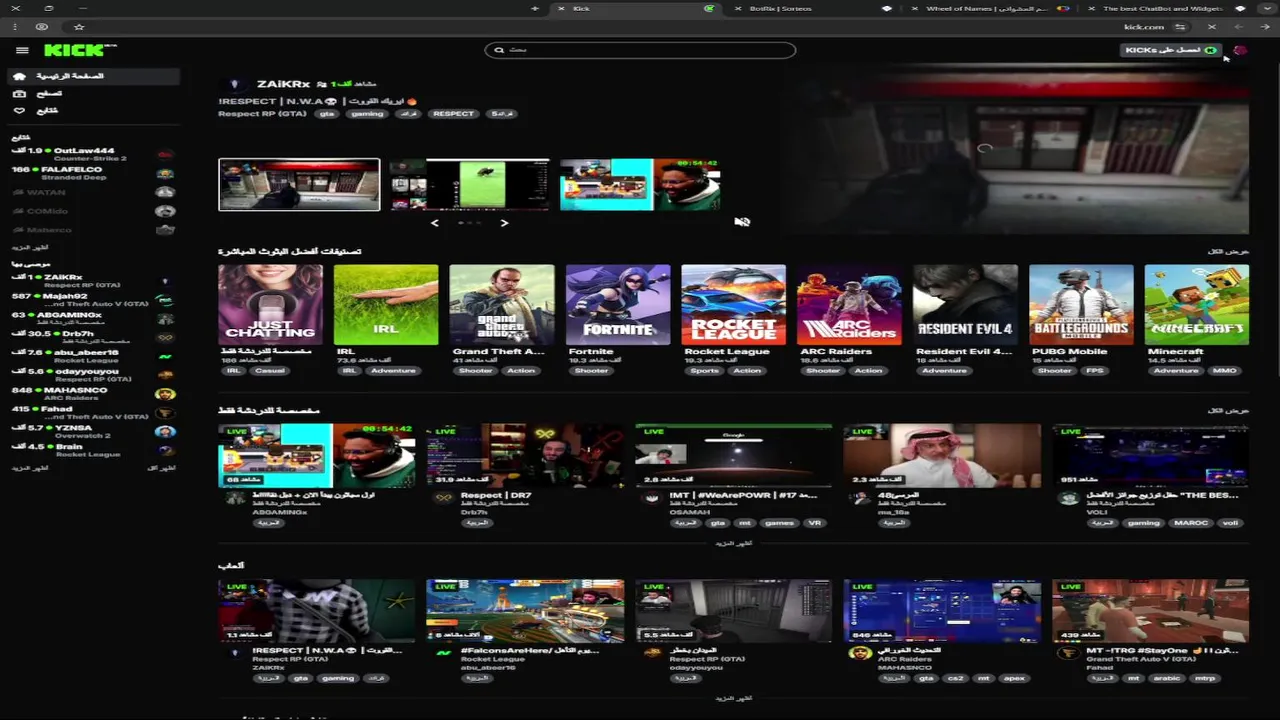Viewport: 1280px width, 720px height.
Task: Open MT-ITRG #StayOne stream card
Action: pyautogui.click(x=1150, y=611)
